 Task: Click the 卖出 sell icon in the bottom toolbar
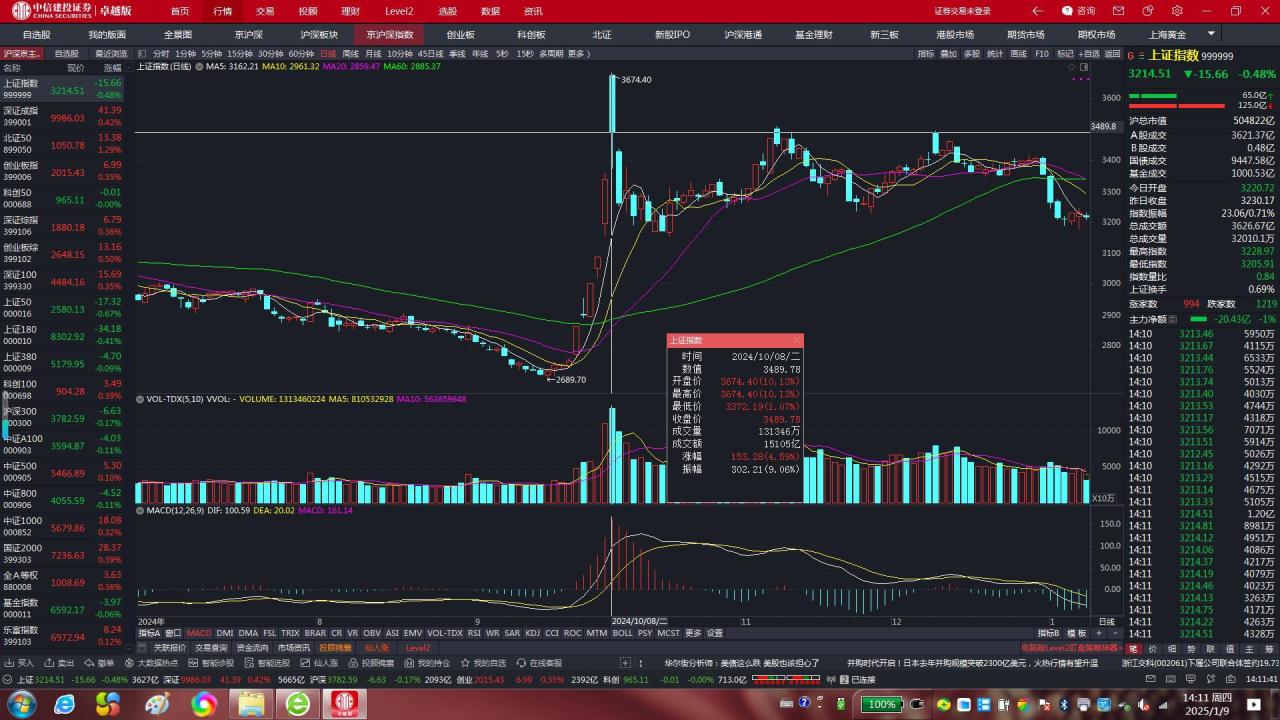[x=59, y=663]
